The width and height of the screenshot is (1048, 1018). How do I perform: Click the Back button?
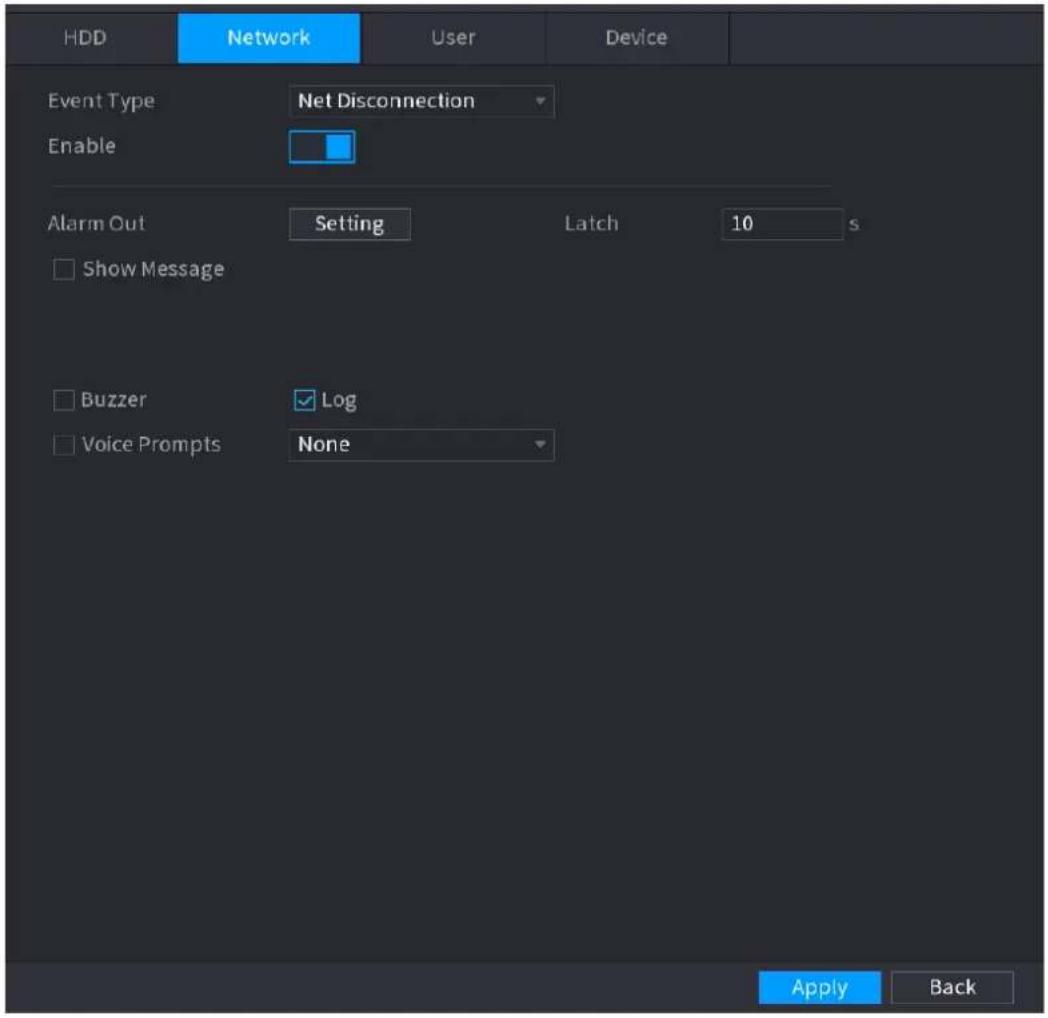pos(952,987)
